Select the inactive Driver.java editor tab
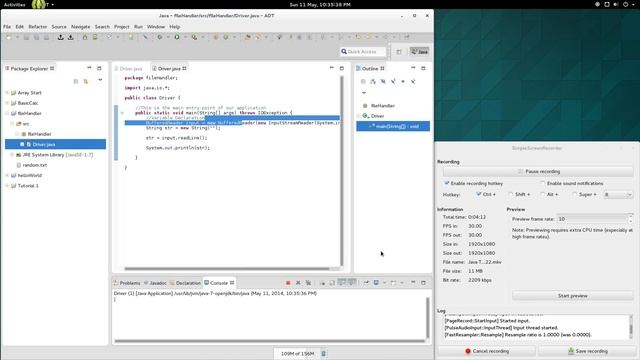 tap(129, 69)
